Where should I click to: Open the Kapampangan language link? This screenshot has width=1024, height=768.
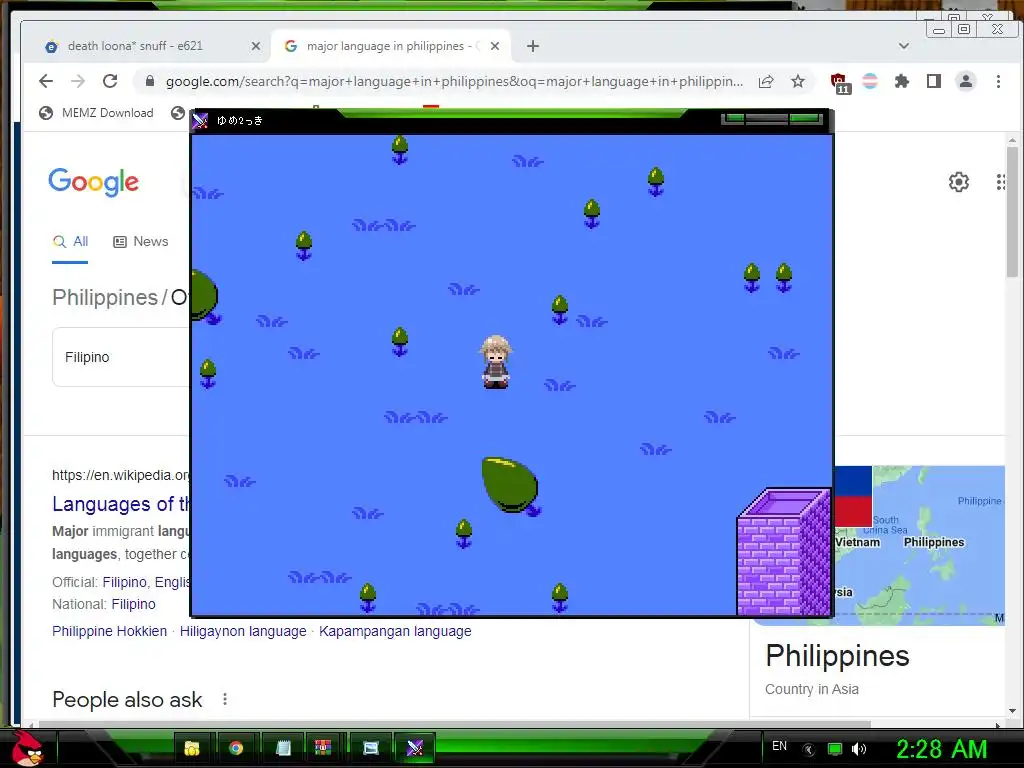(x=395, y=632)
